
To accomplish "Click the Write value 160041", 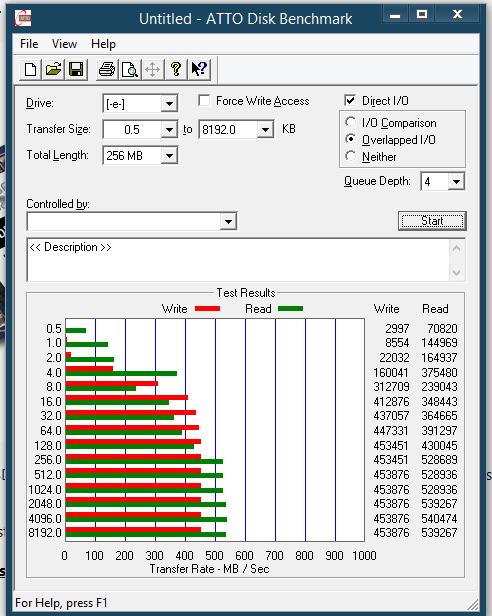I will pyautogui.click(x=391, y=372).
